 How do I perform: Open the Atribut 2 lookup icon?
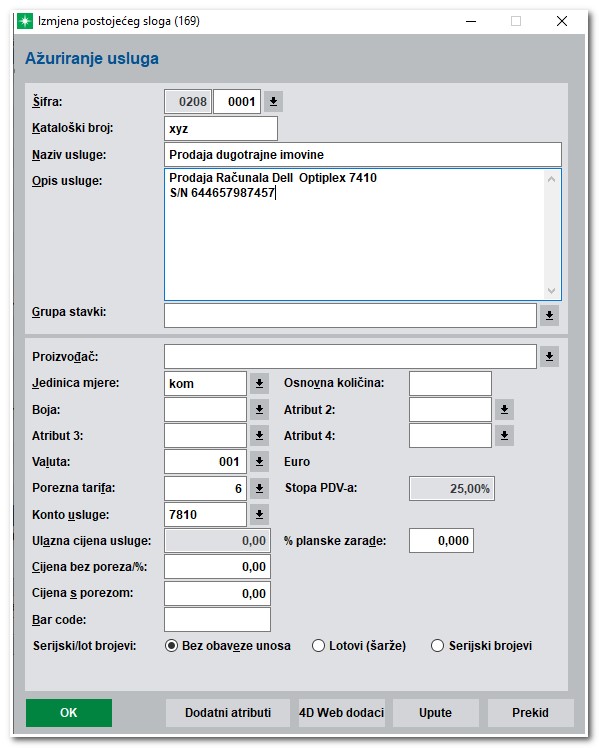tap(505, 409)
